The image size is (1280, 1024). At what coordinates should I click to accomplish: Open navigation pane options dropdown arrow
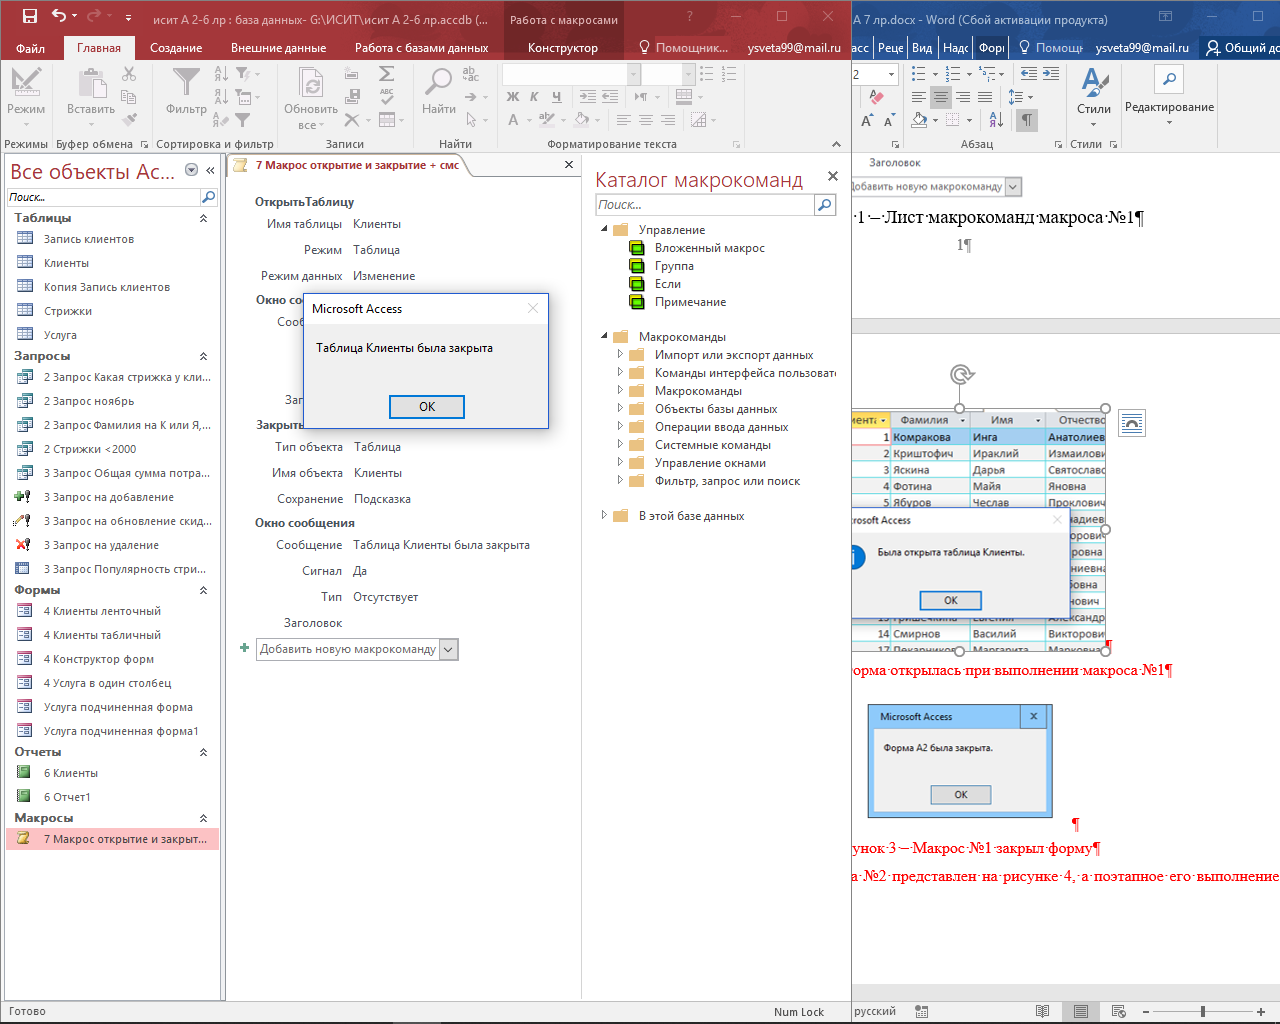(x=191, y=171)
